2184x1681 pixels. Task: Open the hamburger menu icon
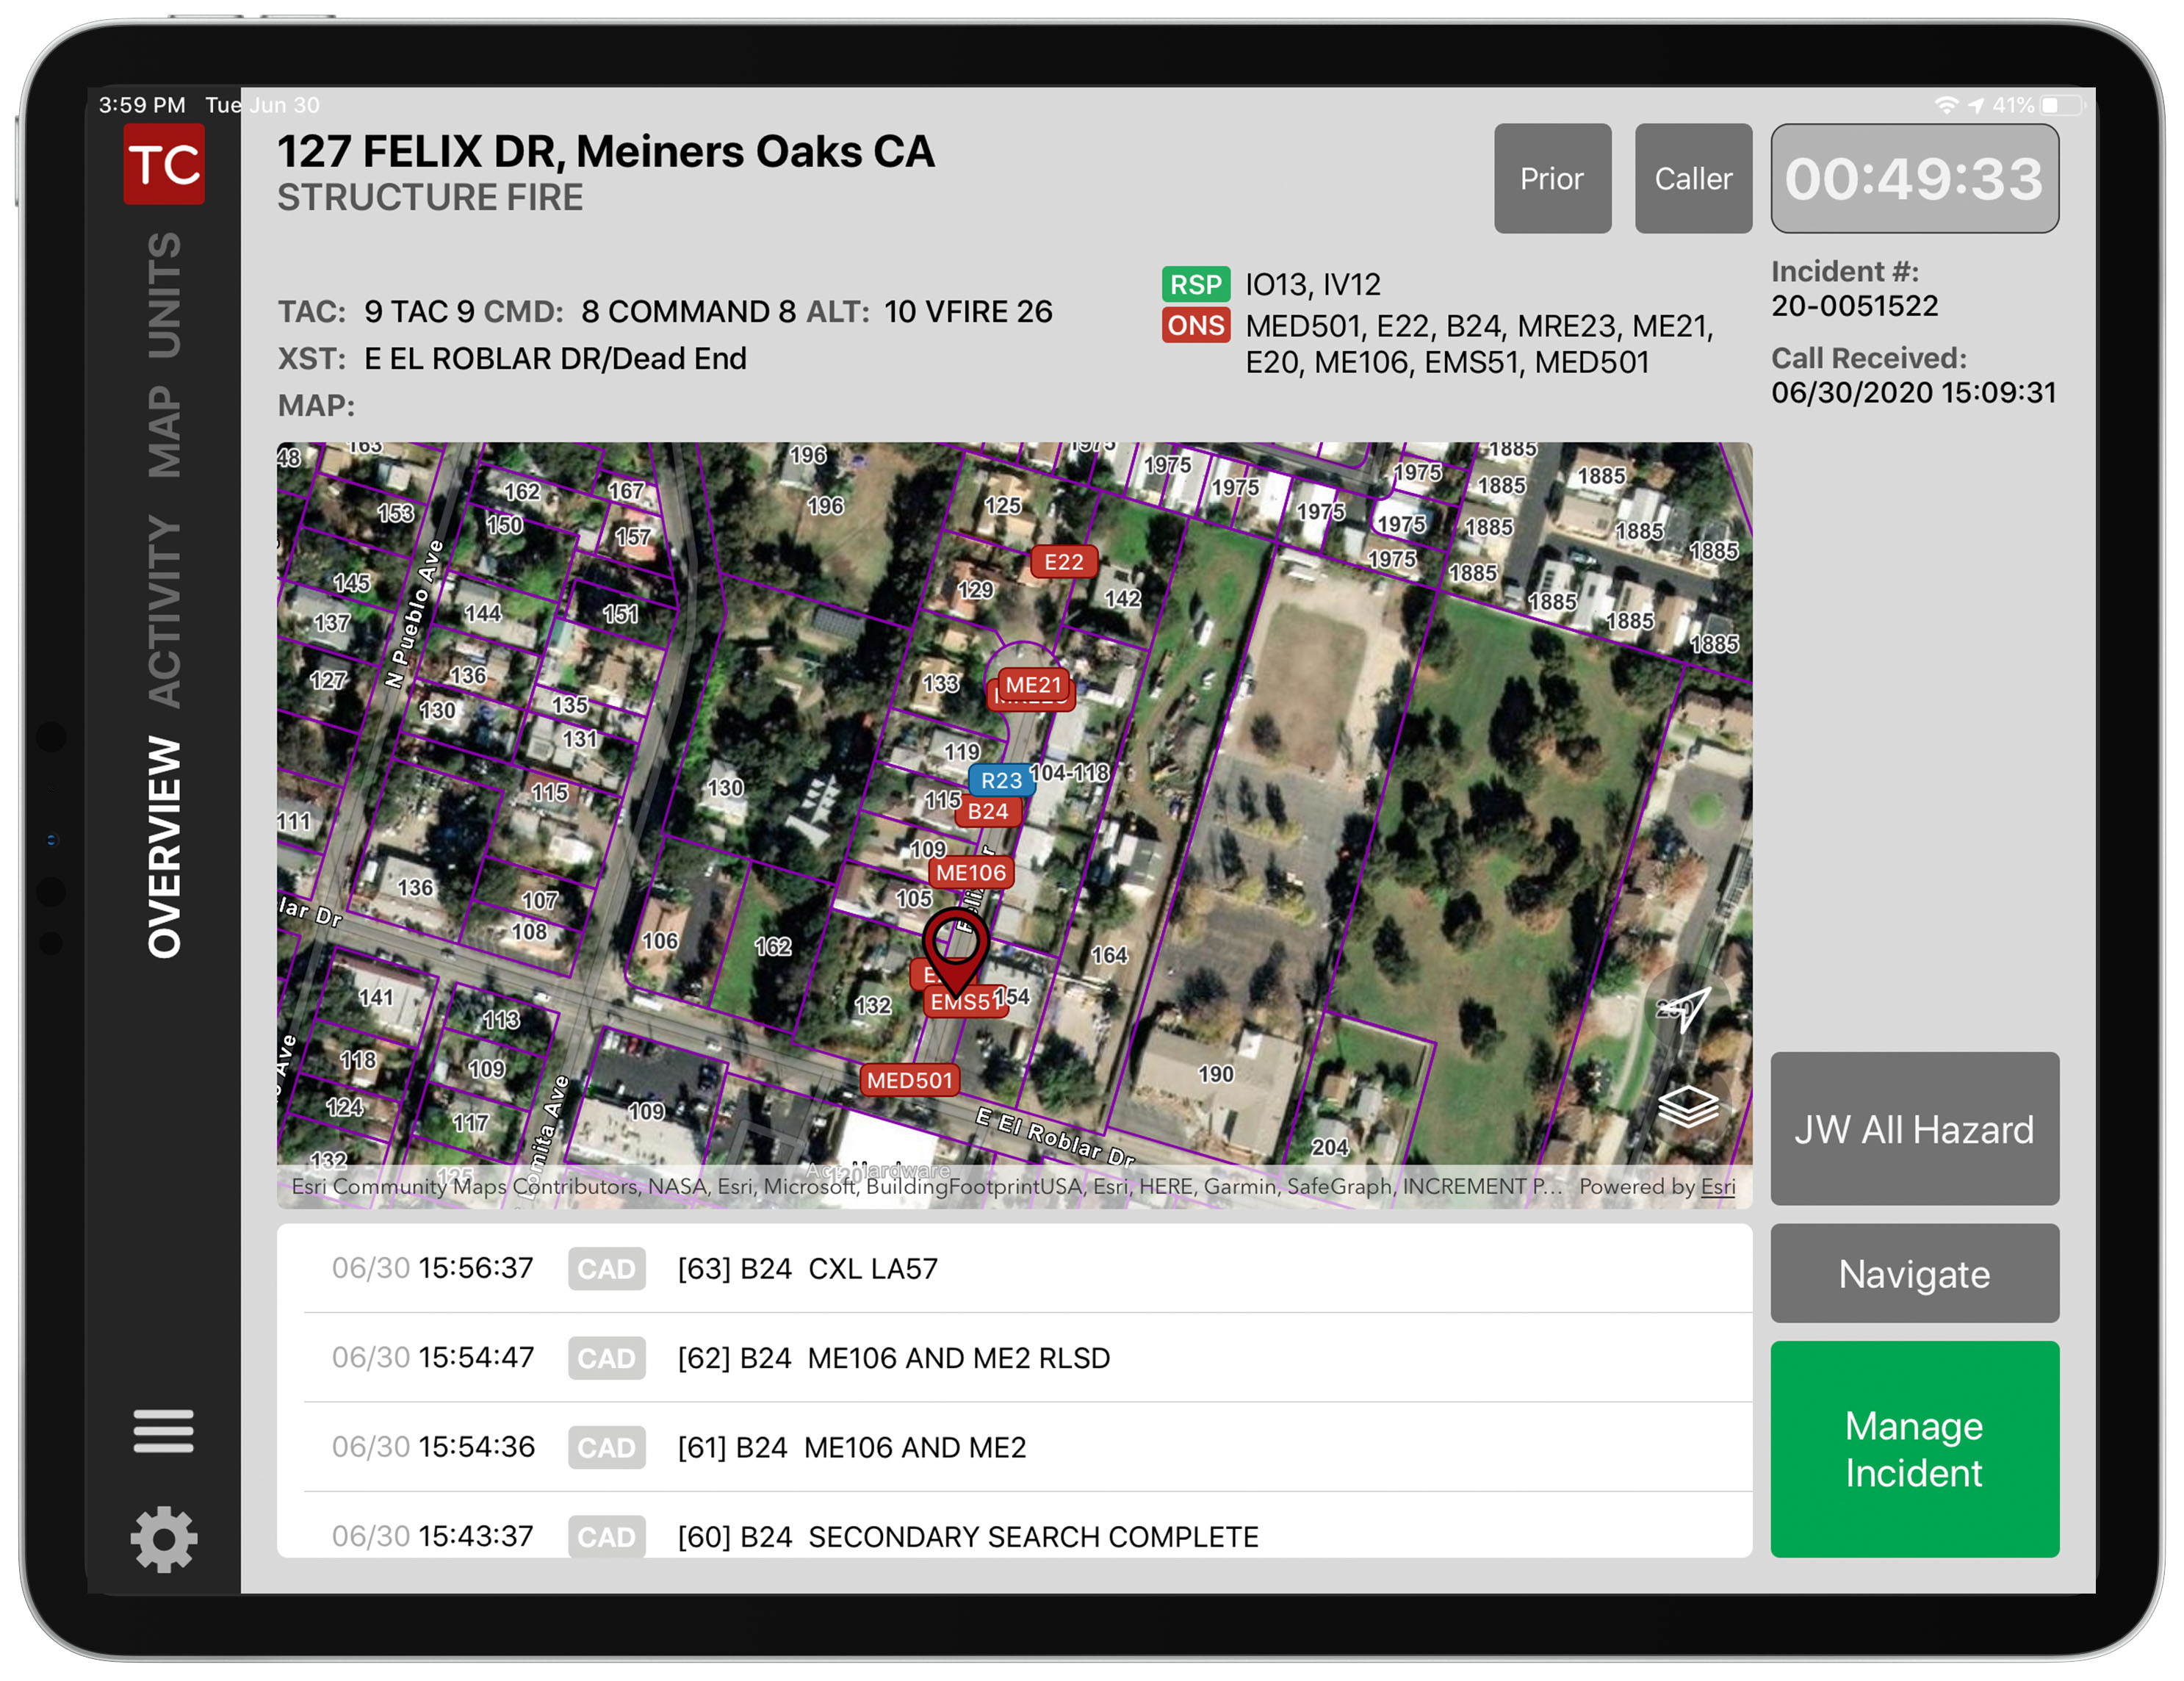coord(163,1431)
